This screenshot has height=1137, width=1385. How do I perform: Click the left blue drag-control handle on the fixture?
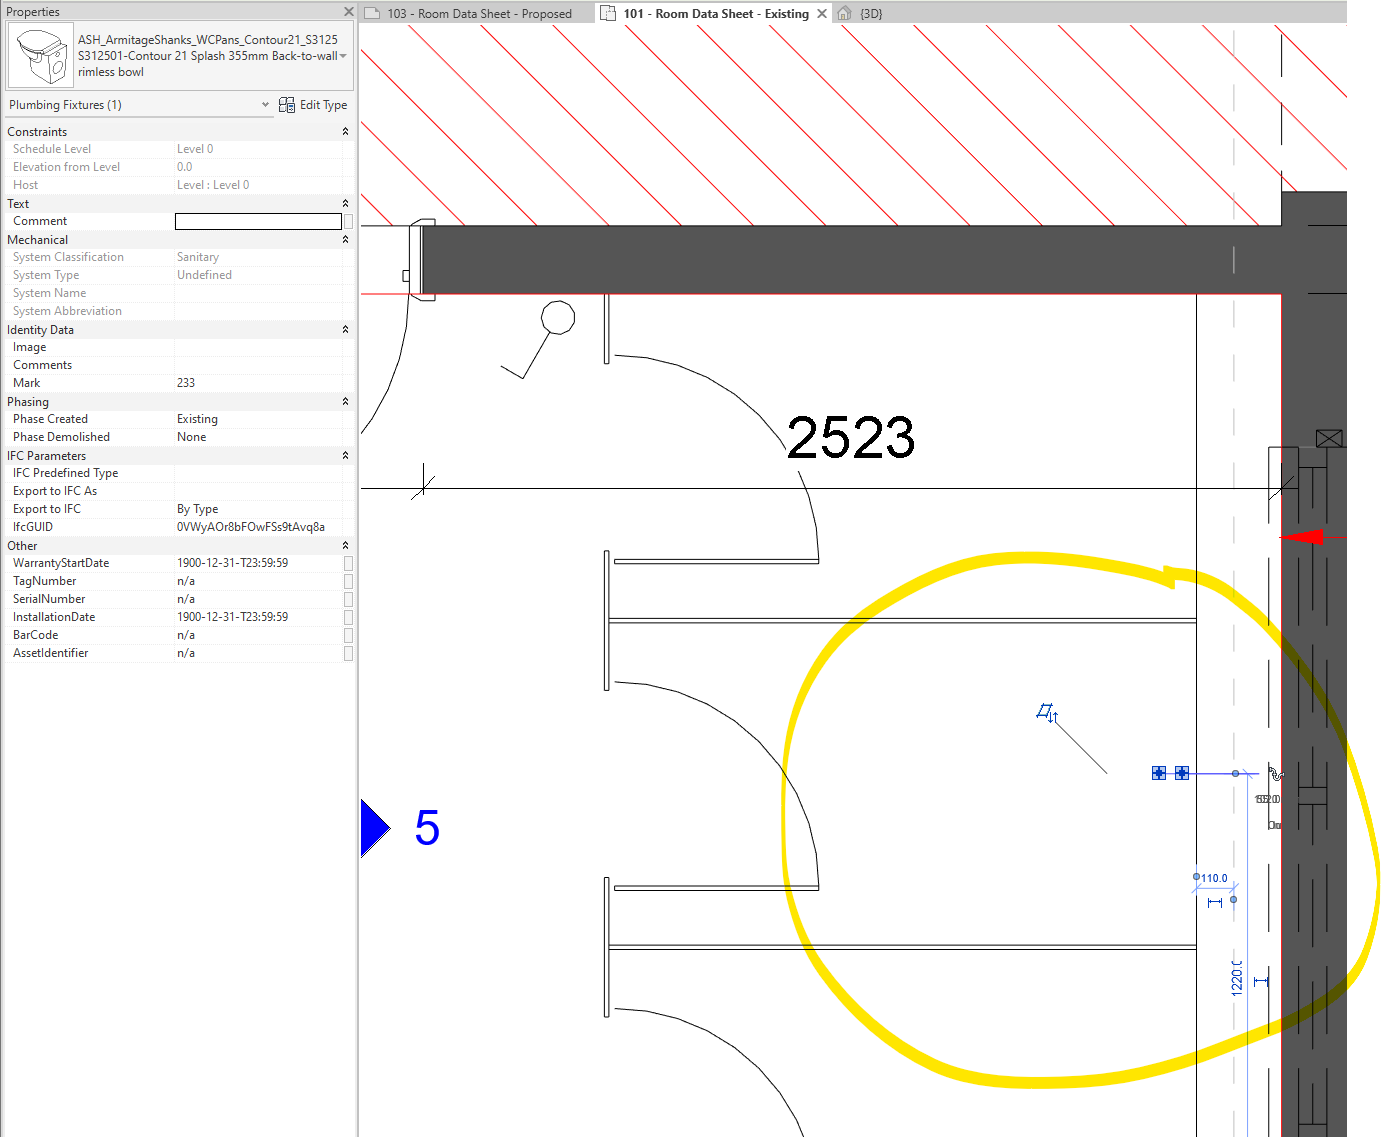pyautogui.click(x=1158, y=773)
